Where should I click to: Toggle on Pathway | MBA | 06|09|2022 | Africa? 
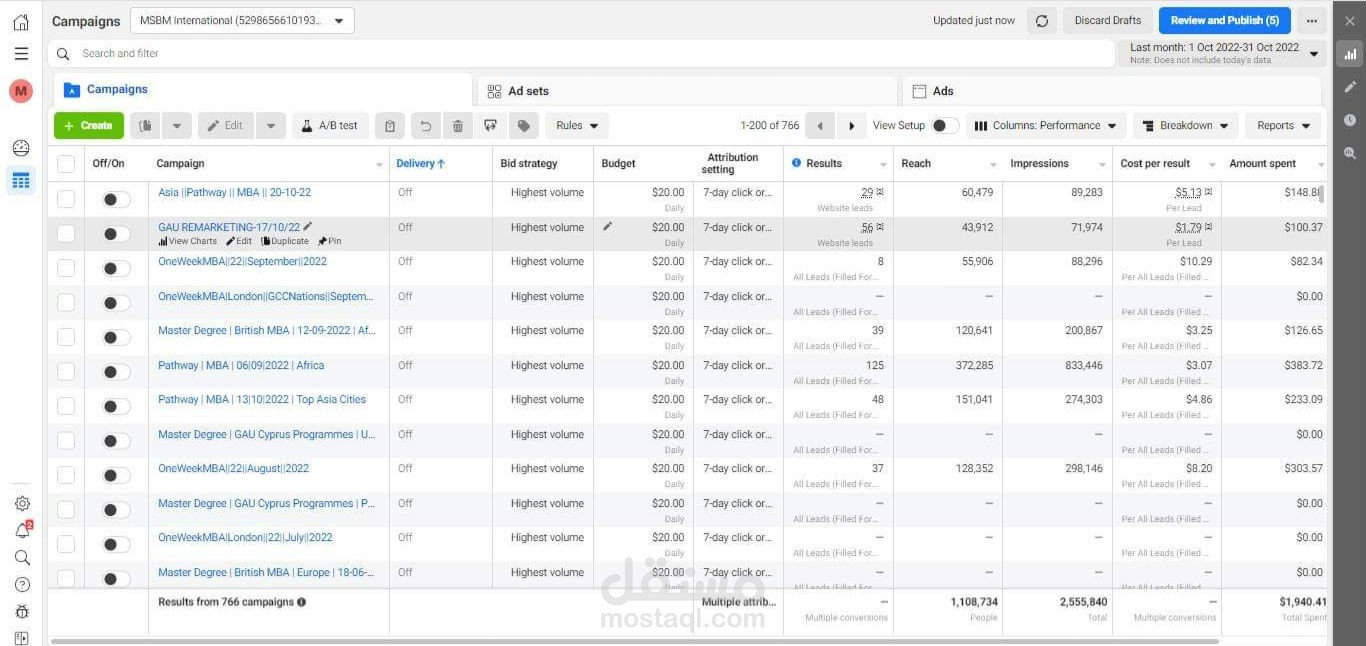click(116, 372)
